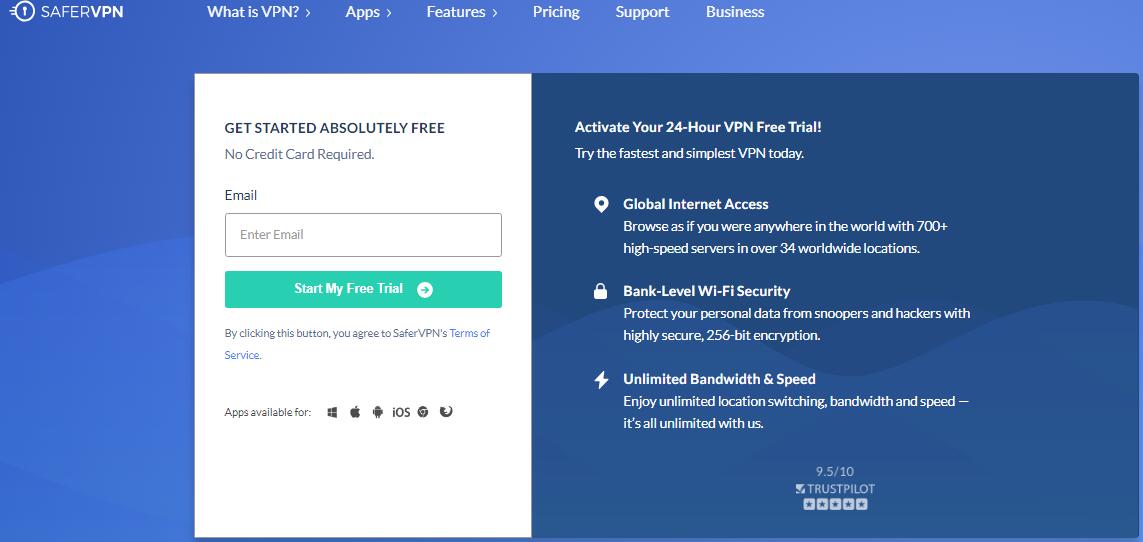The image size is (1143, 542).
Task: Click the Unlimited Bandwidth lightning icon
Action: coord(601,380)
